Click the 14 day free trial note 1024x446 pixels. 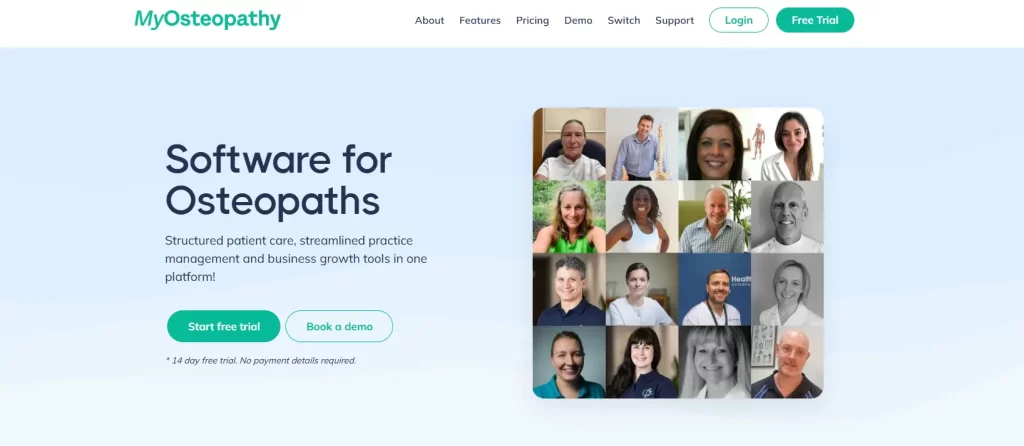261,360
